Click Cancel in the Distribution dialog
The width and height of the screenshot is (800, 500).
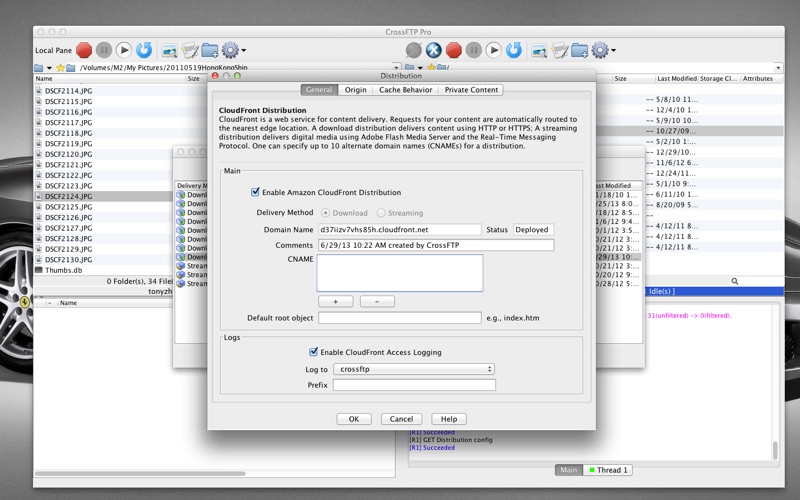tap(401, 419)
